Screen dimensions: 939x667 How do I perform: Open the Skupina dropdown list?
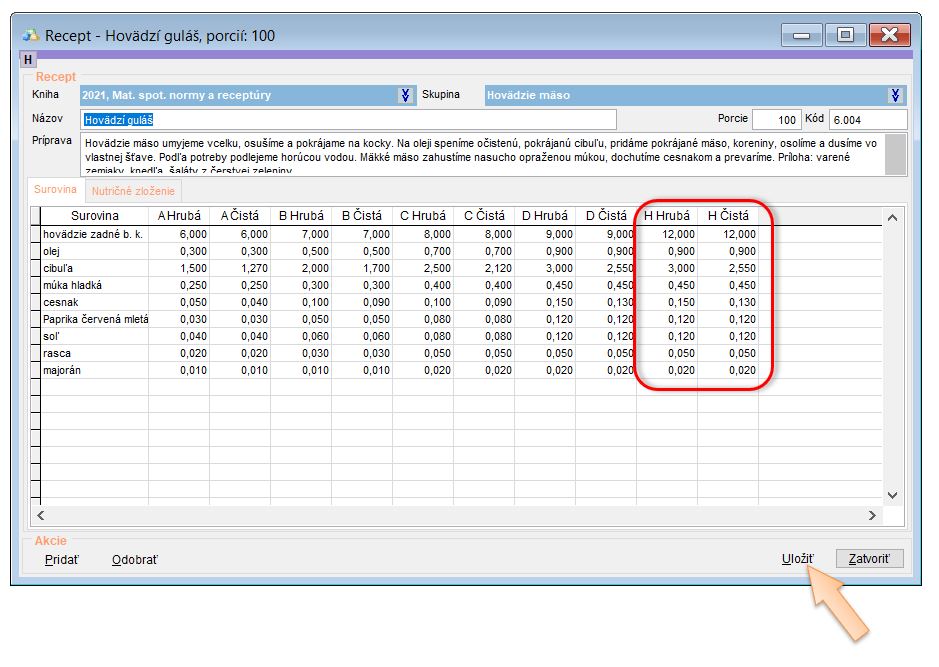pyautogui.click(x=895, y=96)
